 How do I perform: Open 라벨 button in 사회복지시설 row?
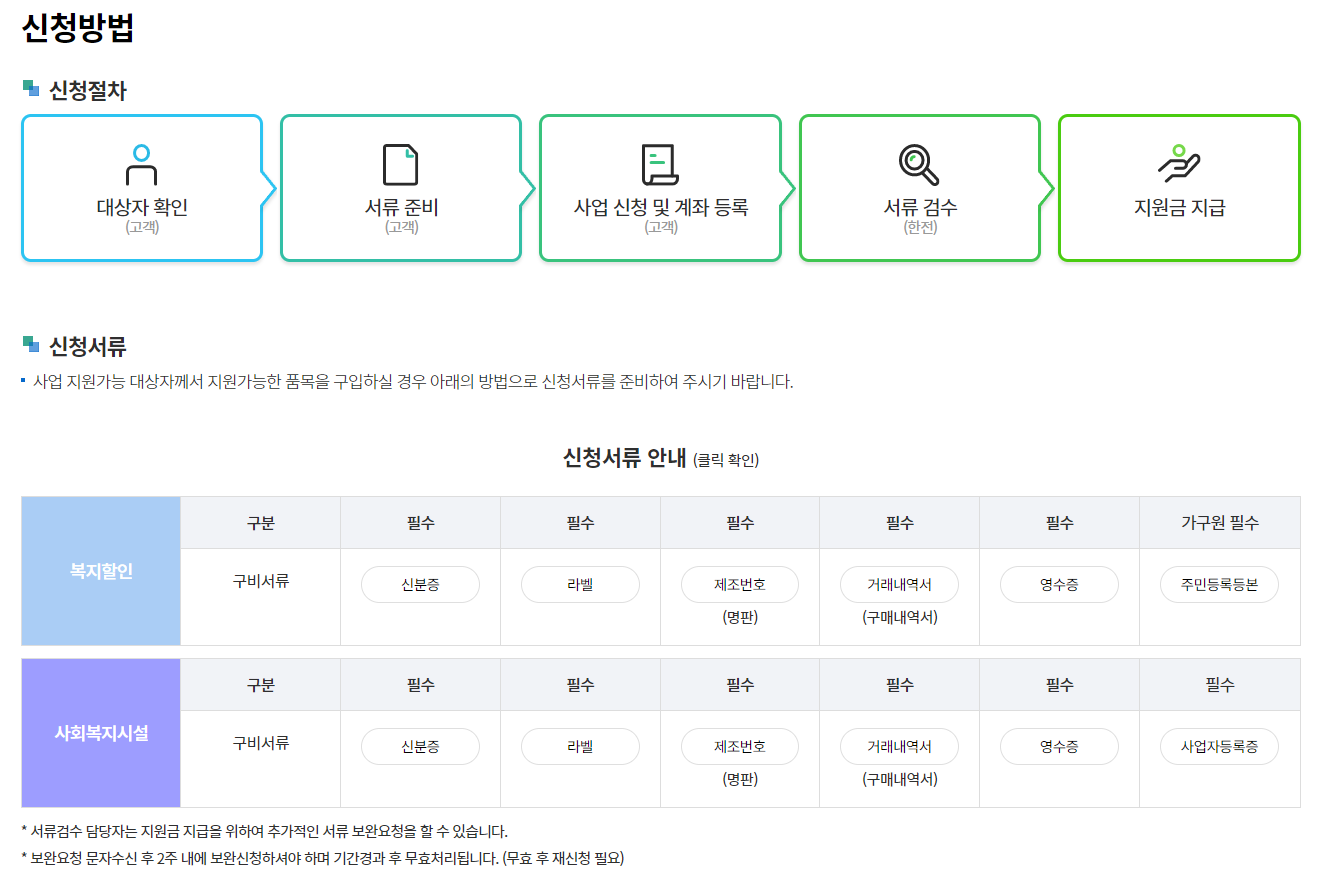580,747
